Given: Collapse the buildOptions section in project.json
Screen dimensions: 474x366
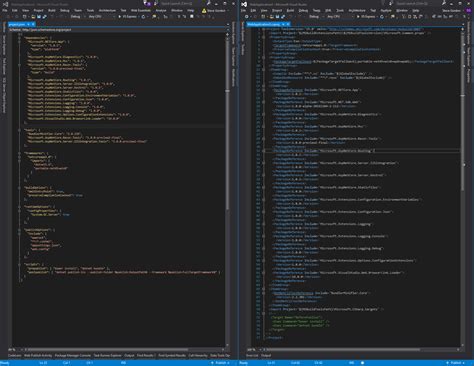Looking at the screenshot, I should coord(19,188).
